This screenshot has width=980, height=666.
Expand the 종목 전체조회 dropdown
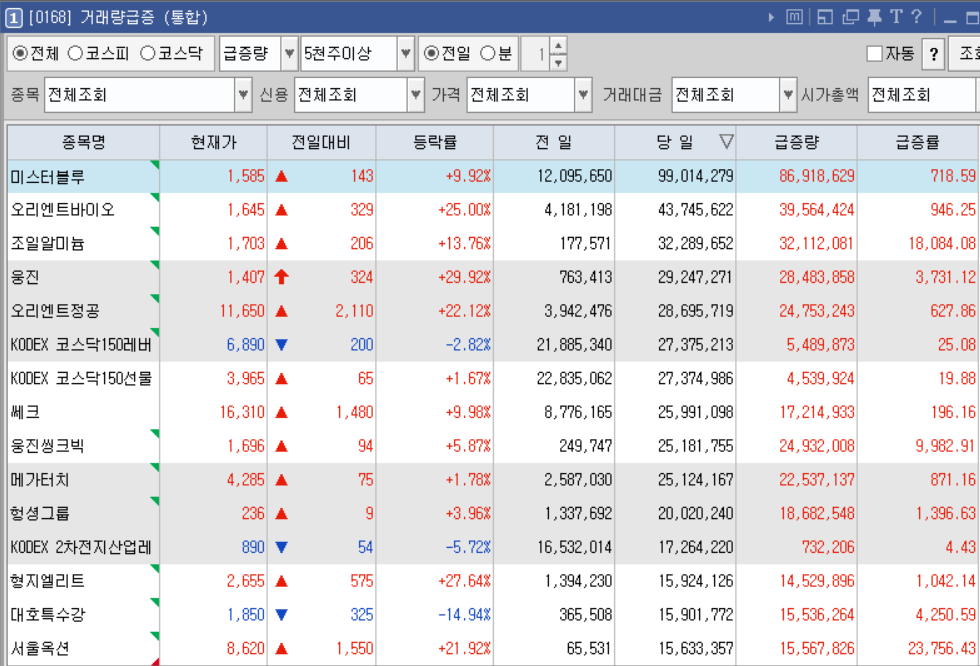coord(243,95)
